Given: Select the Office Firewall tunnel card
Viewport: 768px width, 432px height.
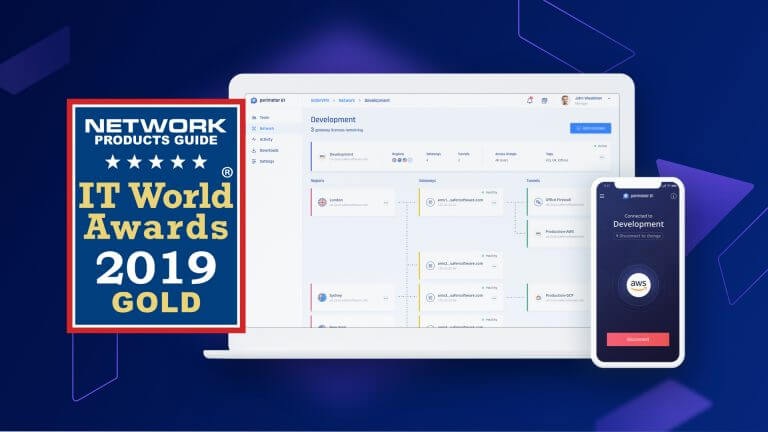Looking at the screenshot, I should click(558, 202).
